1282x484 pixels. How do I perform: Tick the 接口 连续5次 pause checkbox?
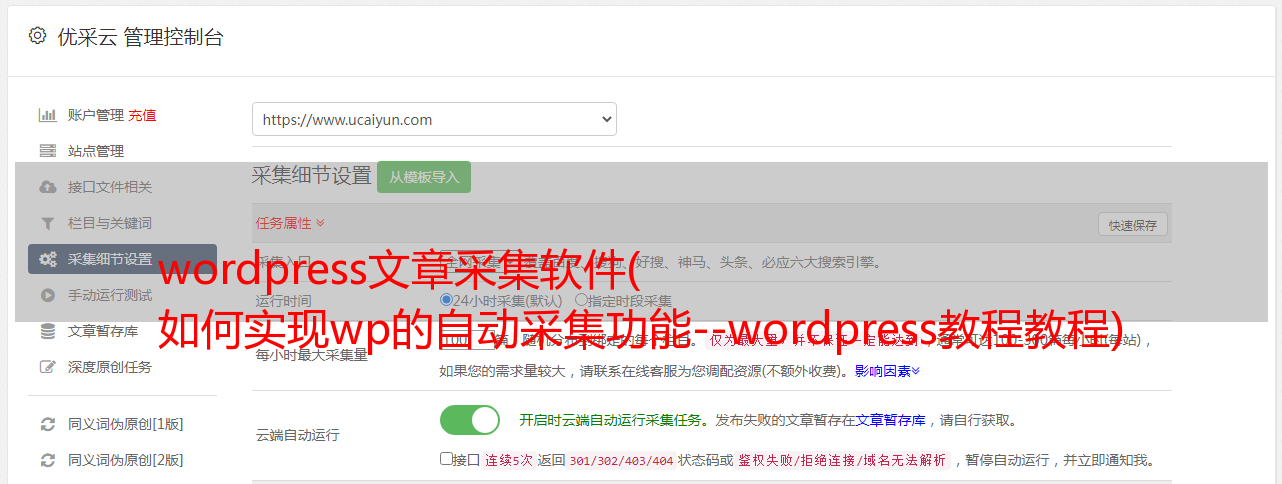[x=446, y=459]
